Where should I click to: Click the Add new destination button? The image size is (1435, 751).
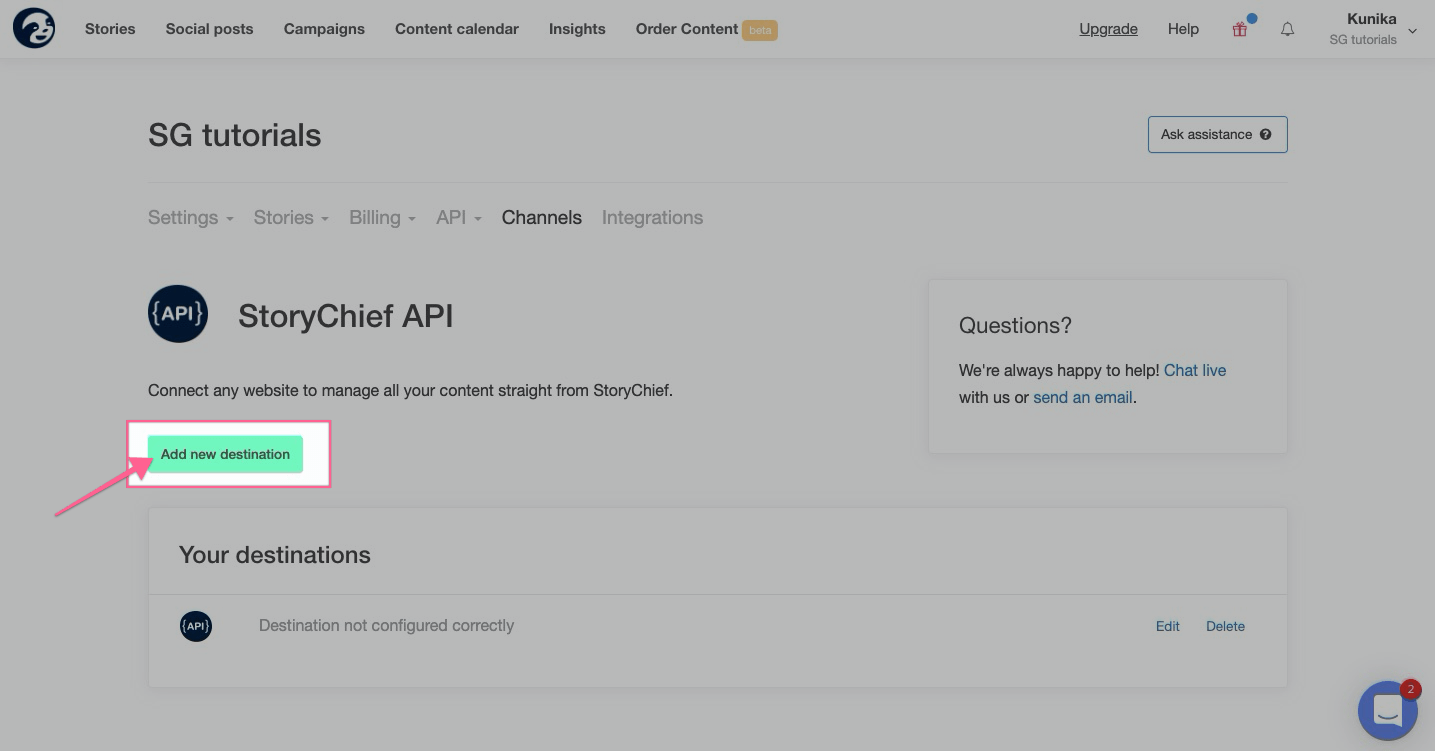(225, 454)
